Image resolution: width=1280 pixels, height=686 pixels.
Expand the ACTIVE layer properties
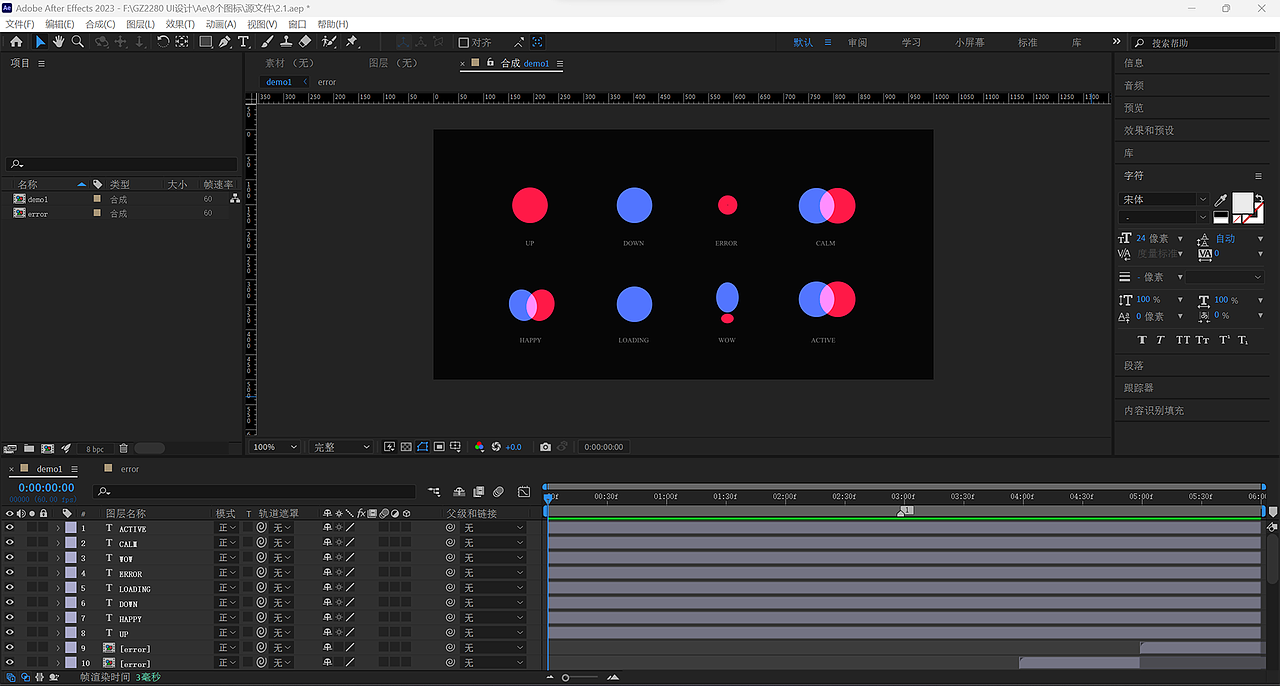click(x=58, y=528)
